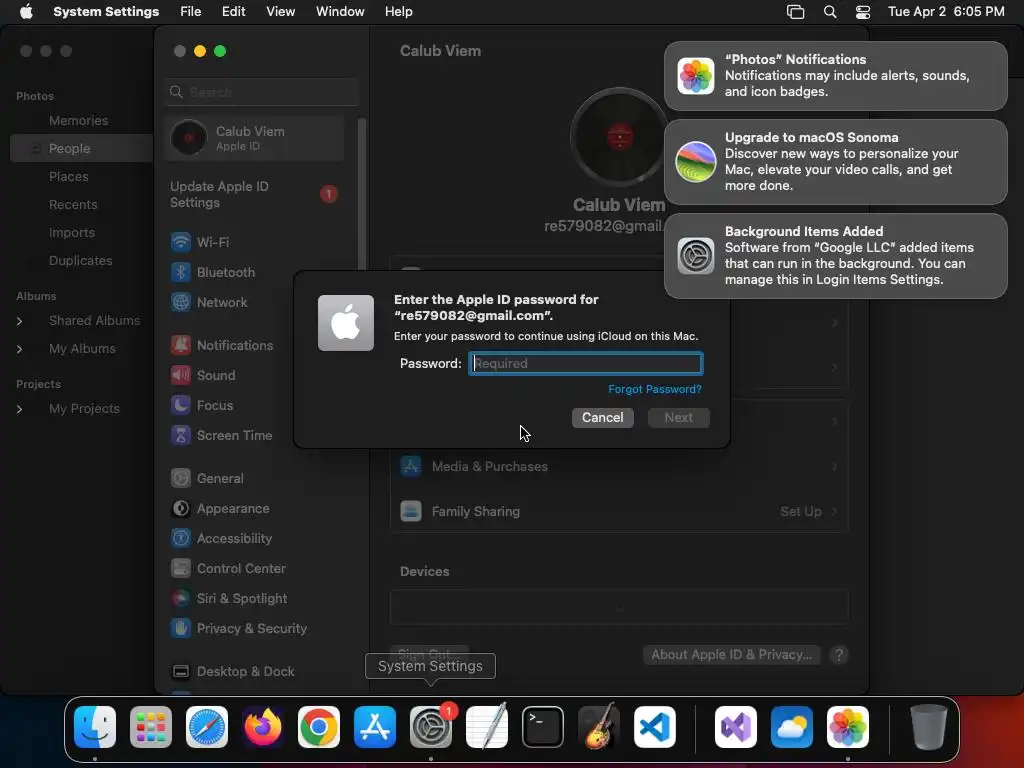1024x768 pixels.
Task: Select Duplicates in Photos sidebar
Action: click(x=80, y=261)
